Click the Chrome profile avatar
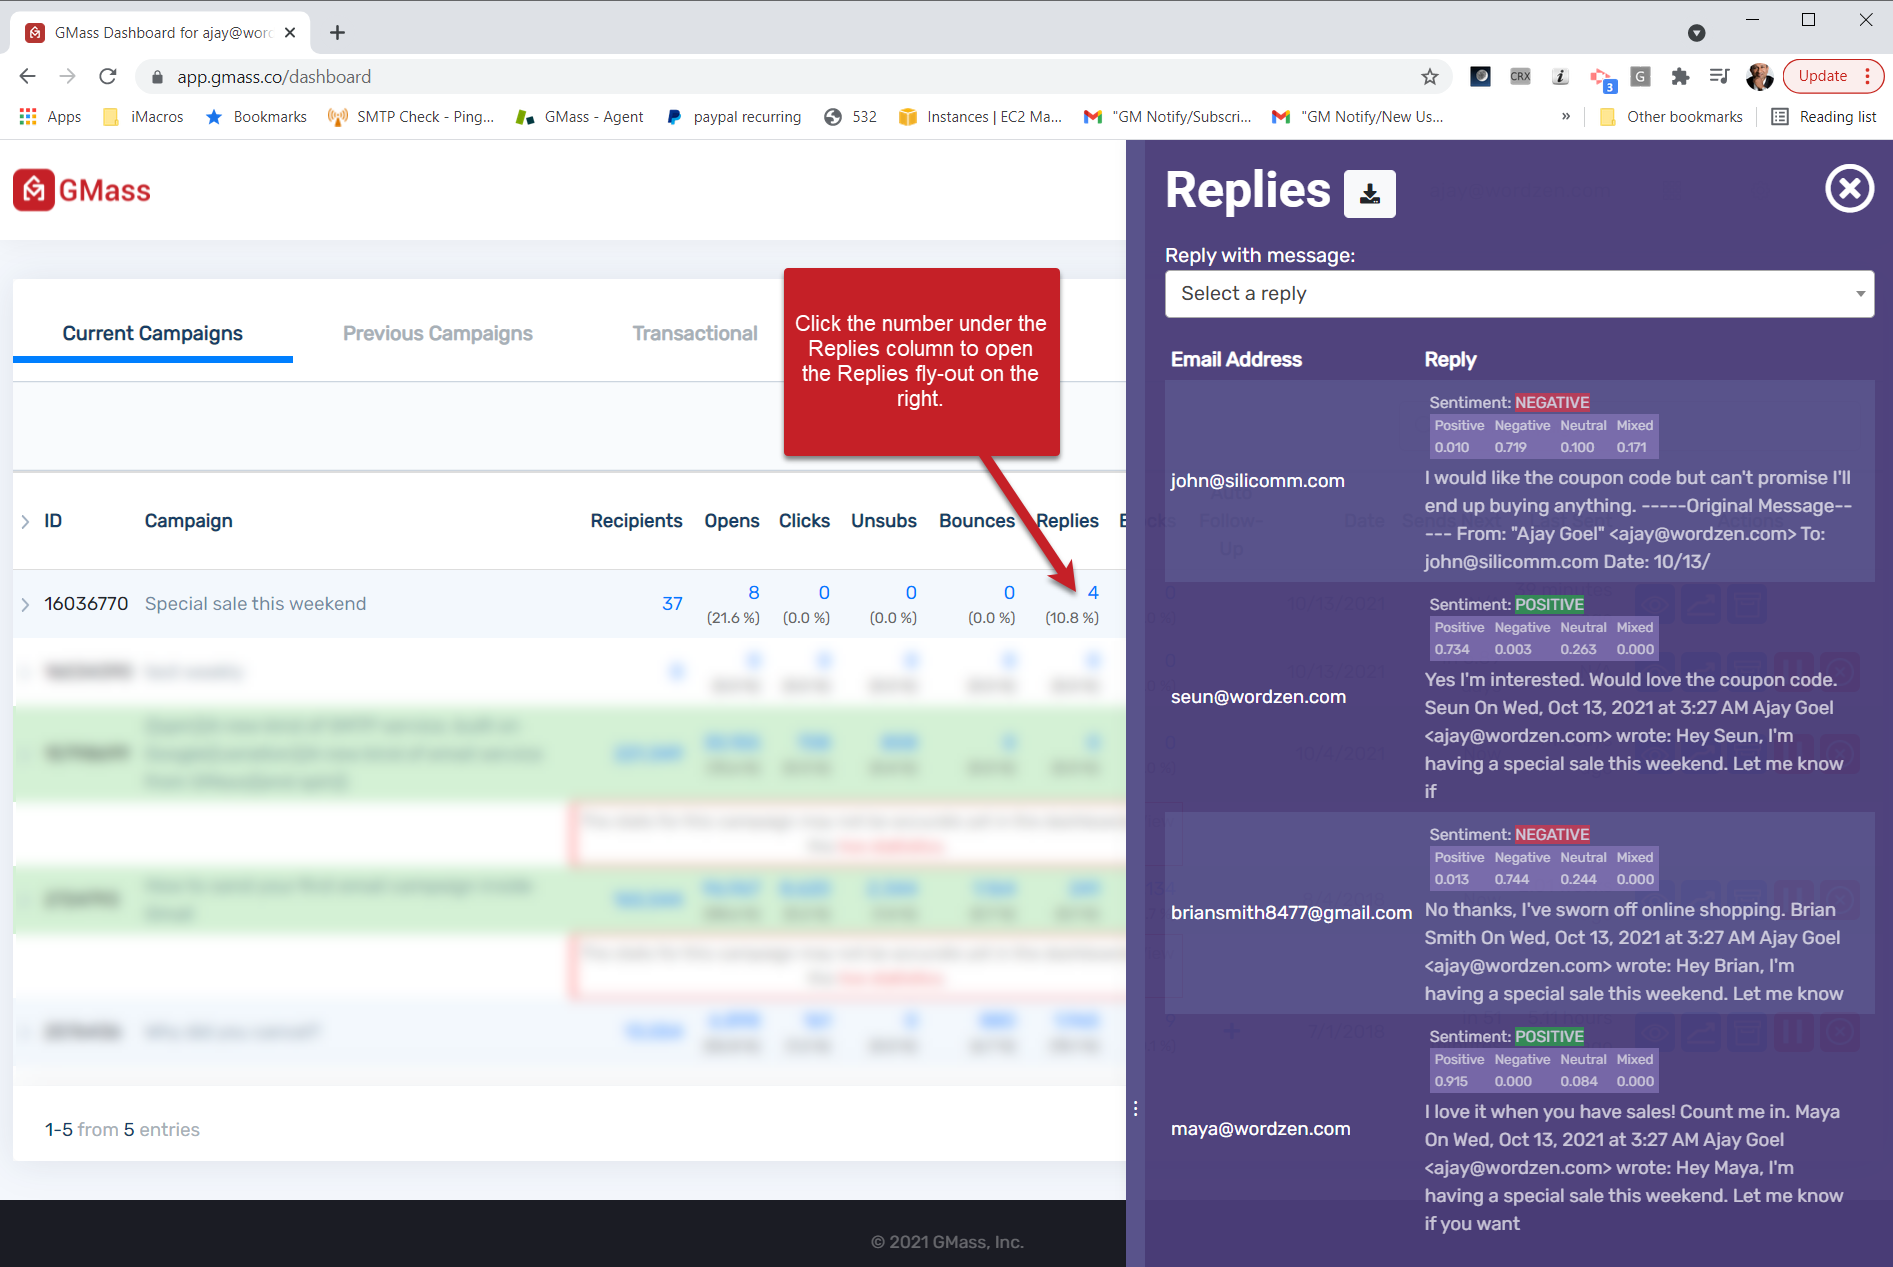 [x=1759, y=77]
